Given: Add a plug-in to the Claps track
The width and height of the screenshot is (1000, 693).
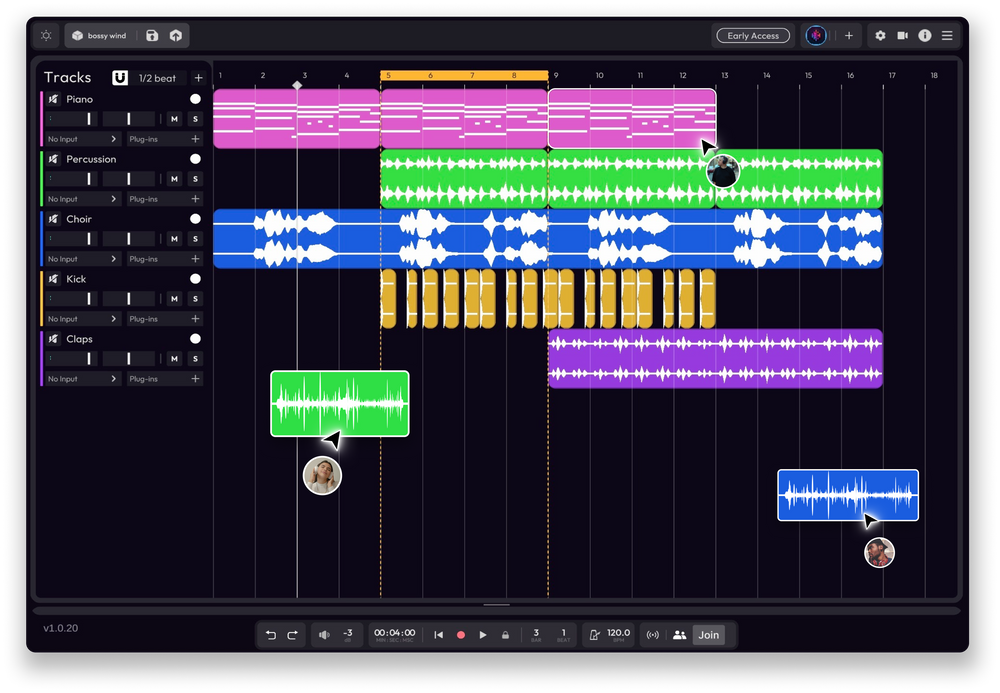Looking at the screenshot, I should [x=195, y=378].
